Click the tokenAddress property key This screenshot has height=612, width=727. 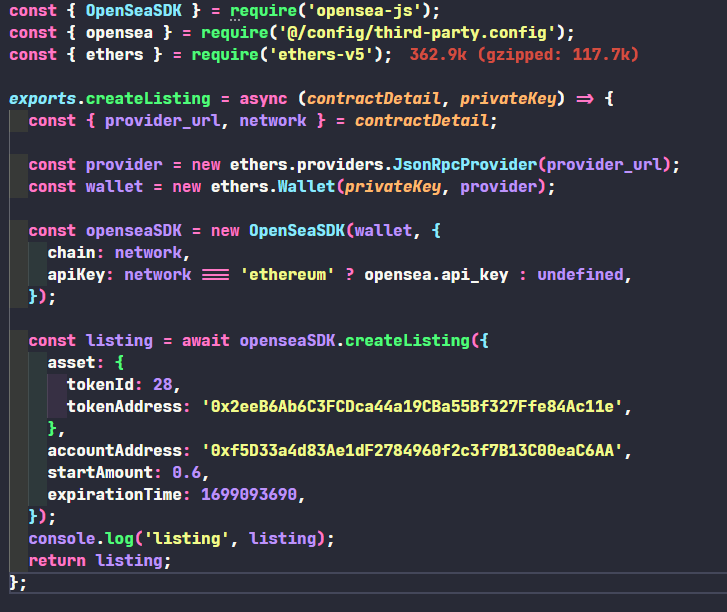click(124, 407)
